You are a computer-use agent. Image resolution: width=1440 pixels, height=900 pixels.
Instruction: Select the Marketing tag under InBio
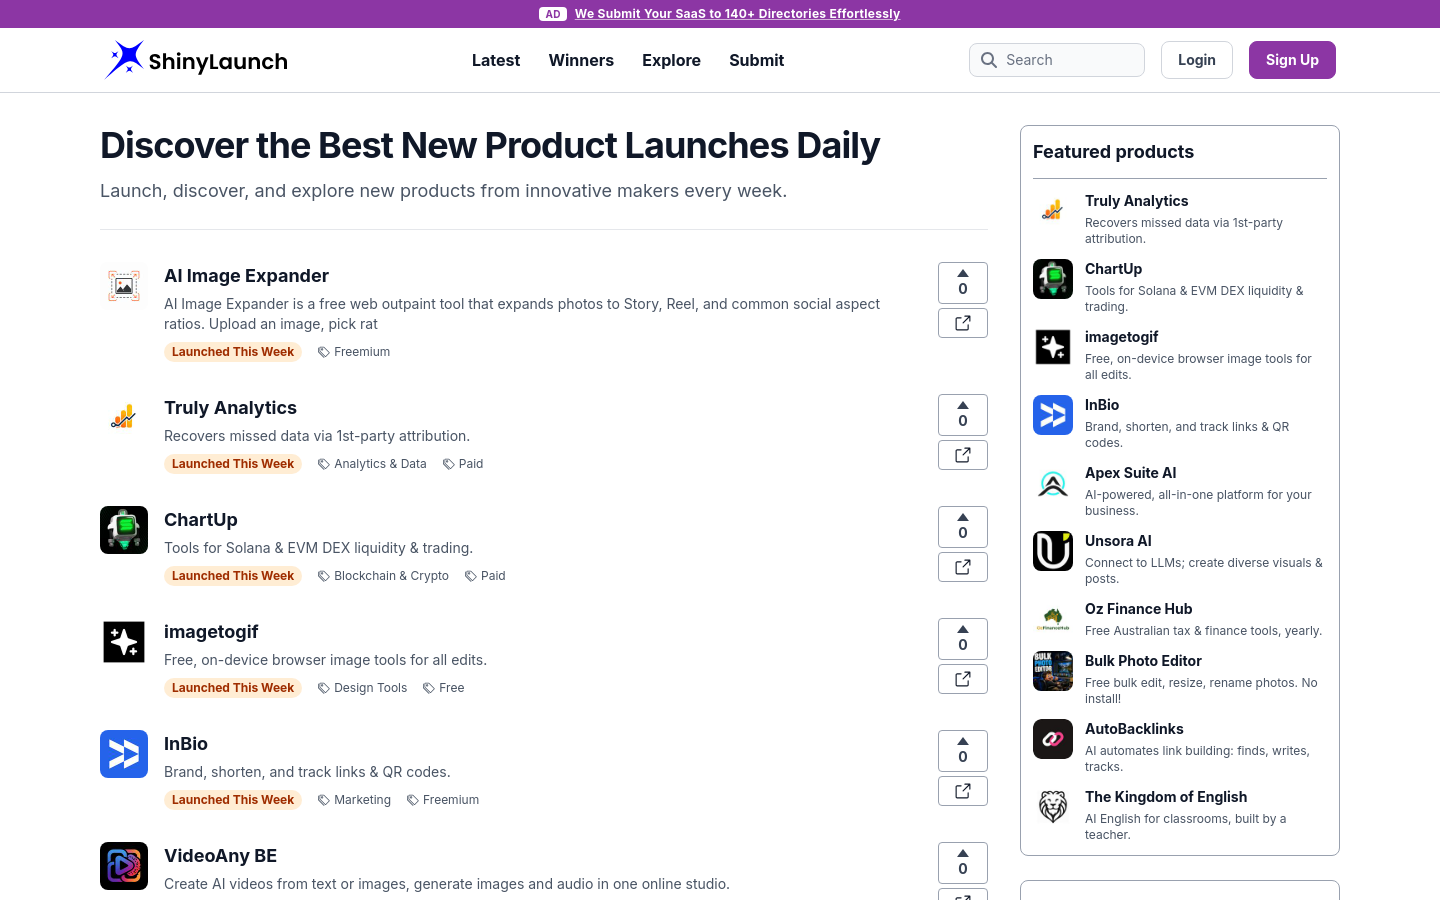coord(354,800)
